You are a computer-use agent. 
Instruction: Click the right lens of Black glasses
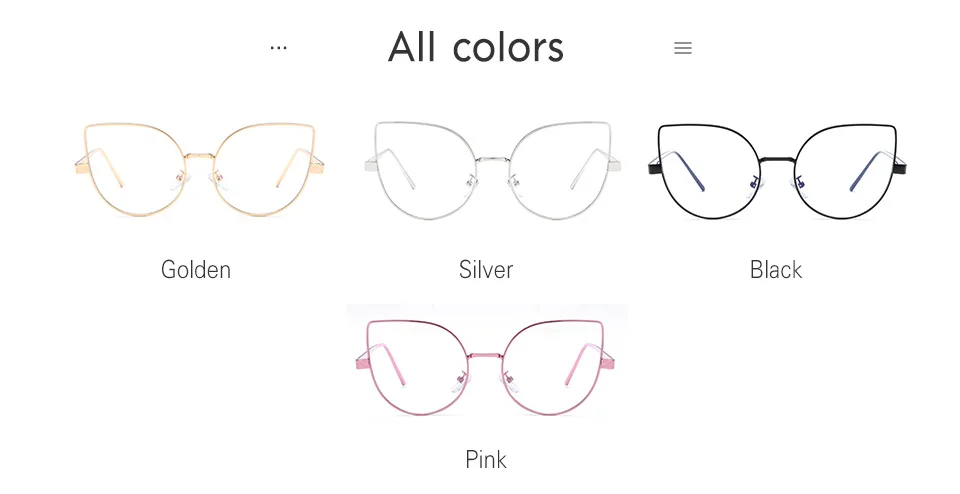point(846,171)
